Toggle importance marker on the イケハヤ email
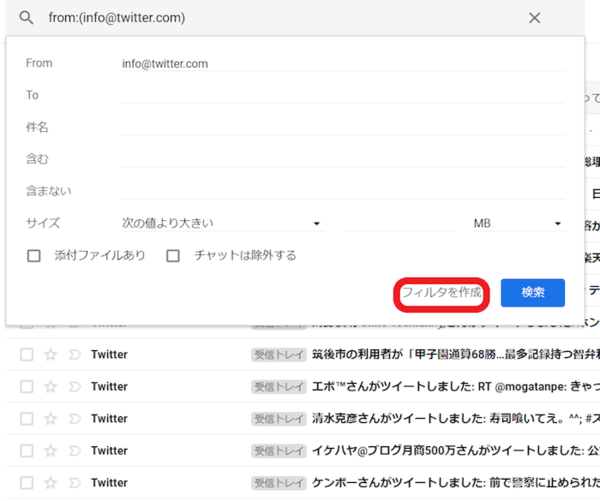Image resolution: width=600 pixels, height=501 pixels. [74, 451]
